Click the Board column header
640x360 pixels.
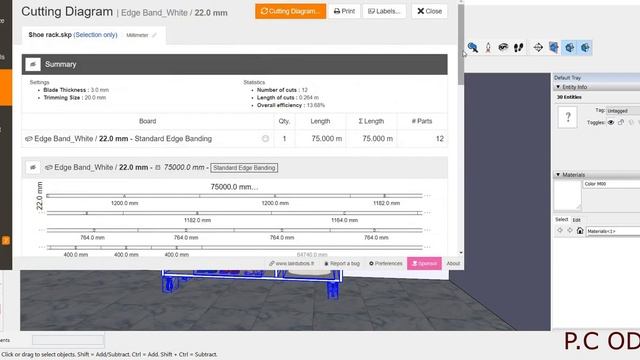pyautogui.click(x=147, y=121)
